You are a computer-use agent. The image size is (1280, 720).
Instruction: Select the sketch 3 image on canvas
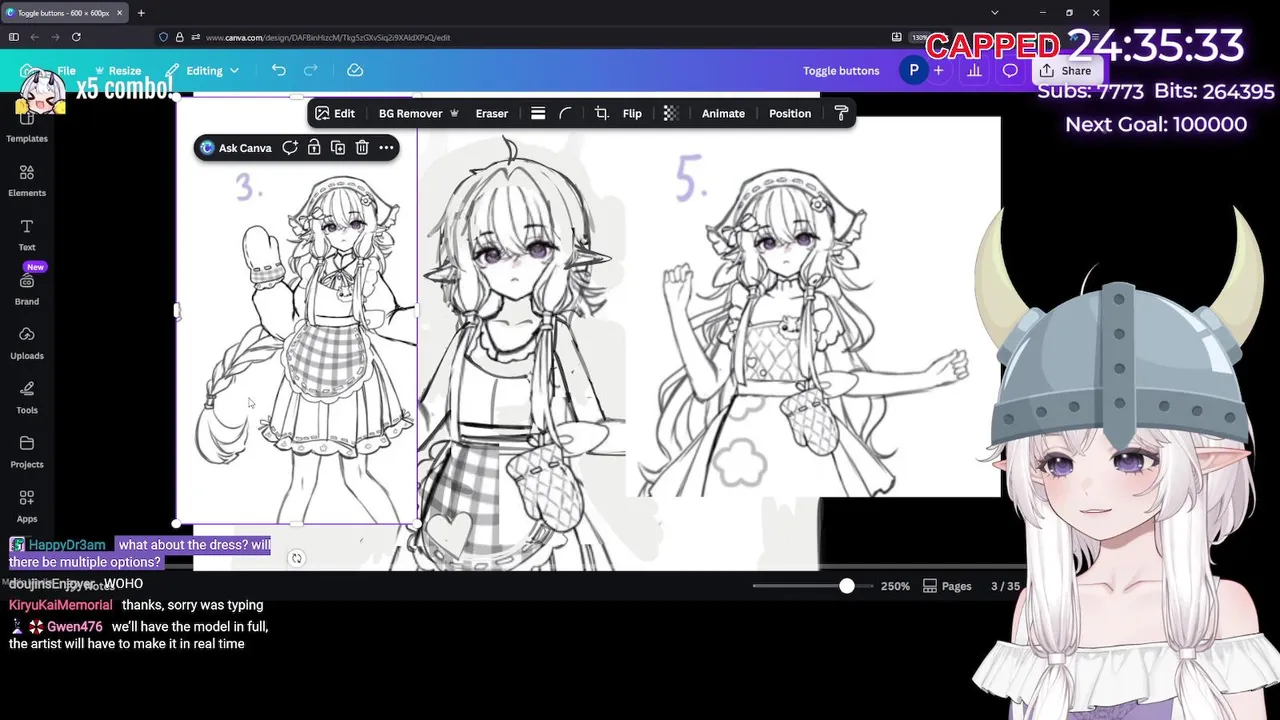(296, 310)
